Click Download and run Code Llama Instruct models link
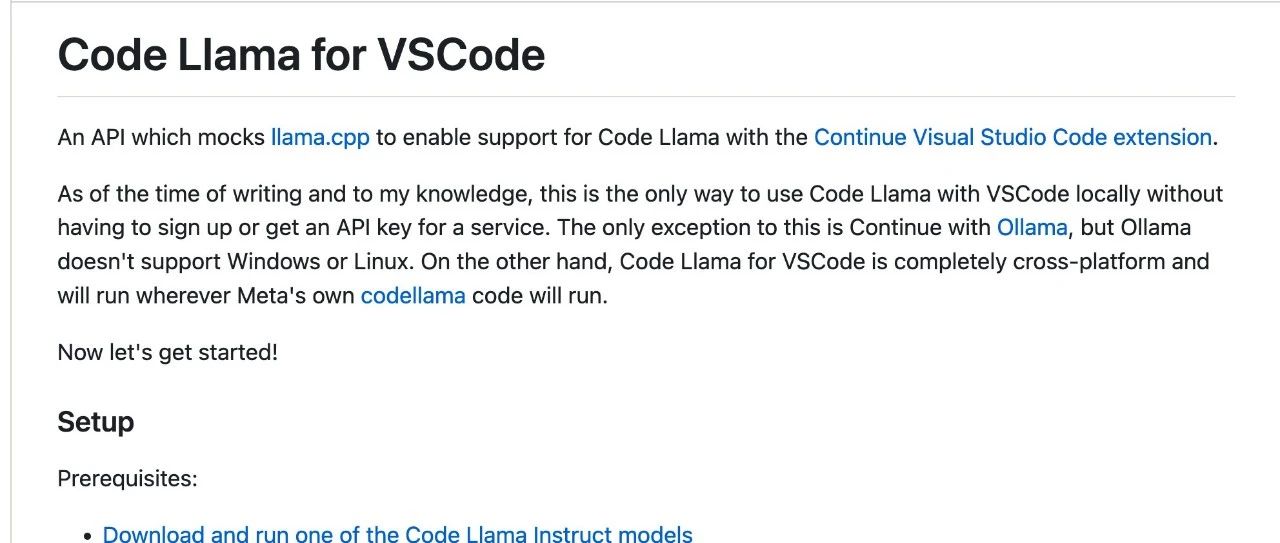 click(397, 534)
